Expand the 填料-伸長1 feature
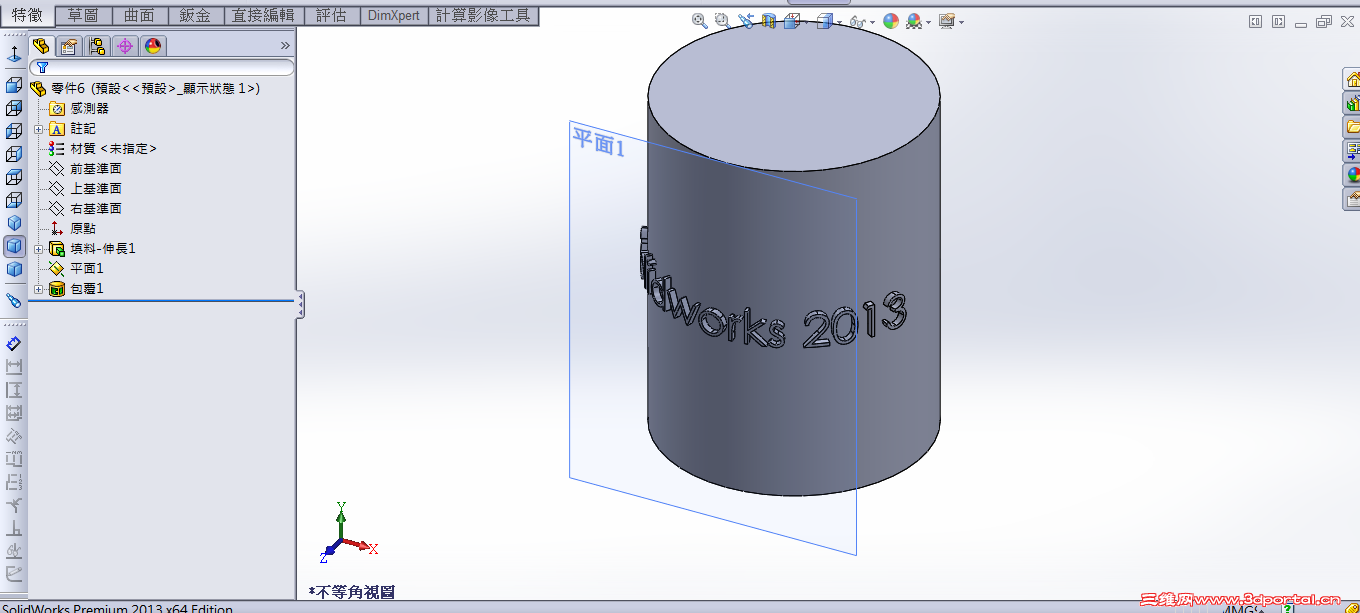 (x=38, y=248)
